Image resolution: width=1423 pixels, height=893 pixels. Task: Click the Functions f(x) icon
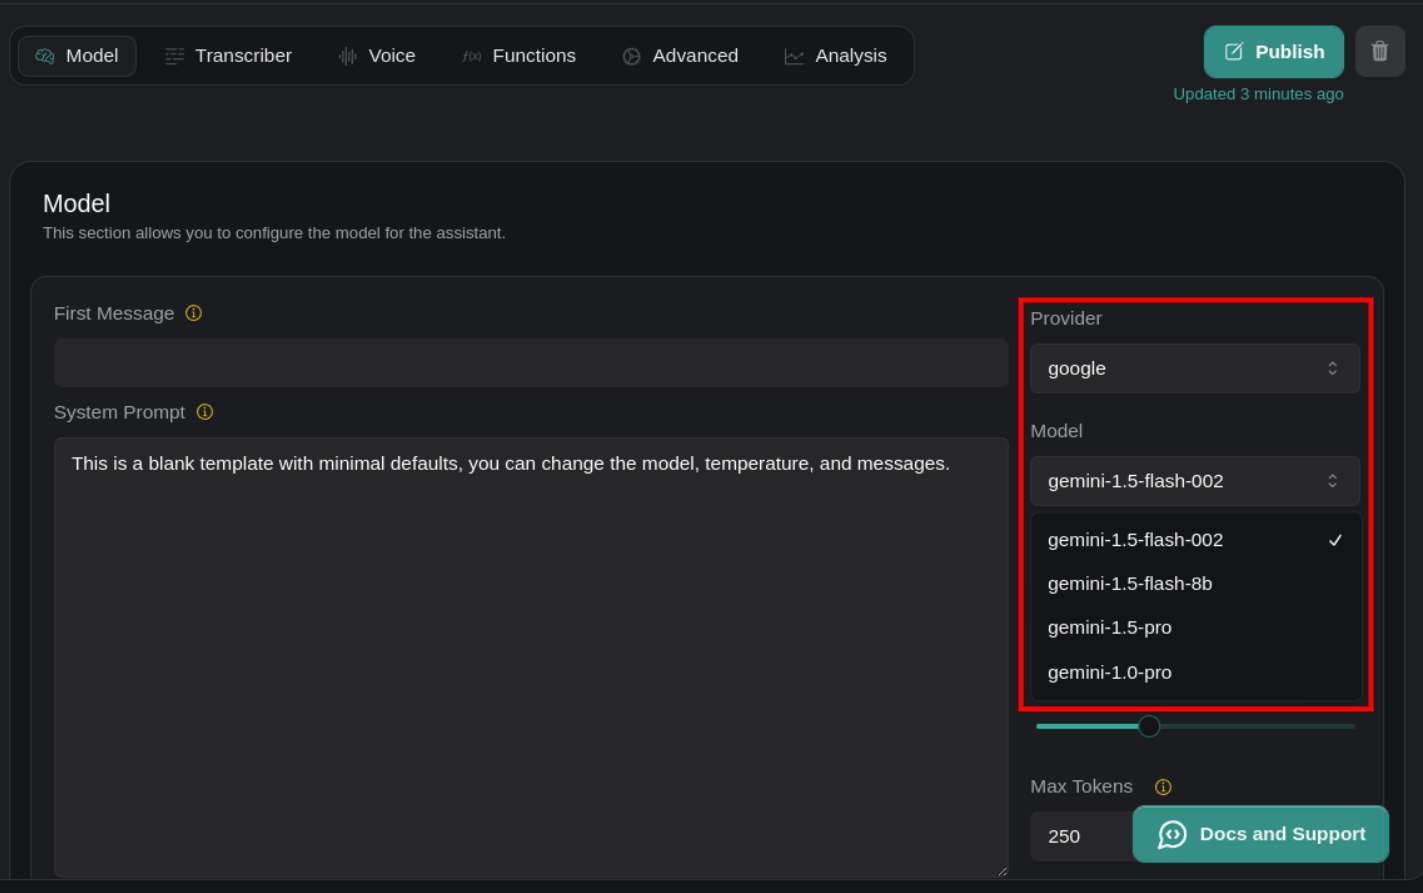click(x=471, y=56)
